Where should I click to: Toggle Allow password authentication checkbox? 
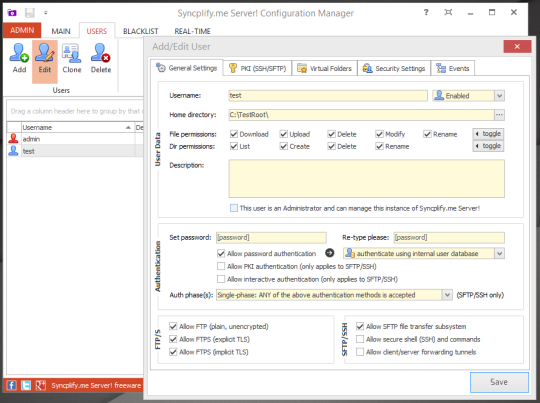click(x=221, y=254)
